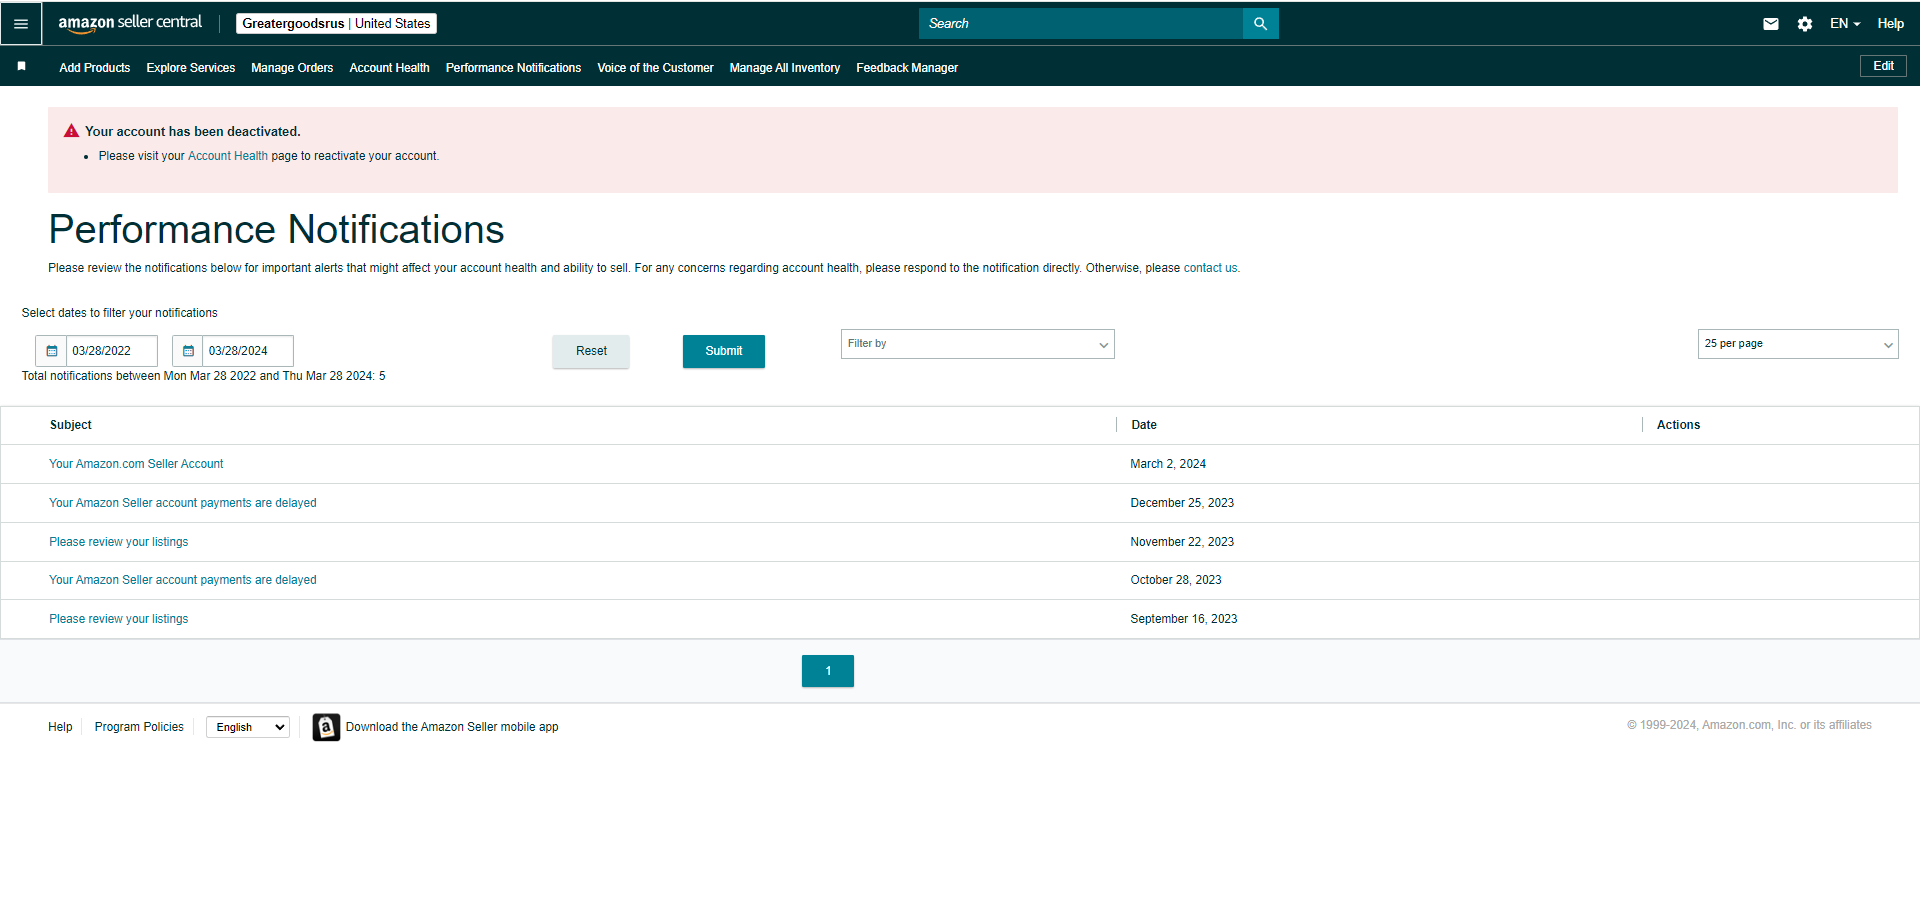Open Manage Orders
The height and width of the screenshot is (910, 1920).
pos(292,68)
